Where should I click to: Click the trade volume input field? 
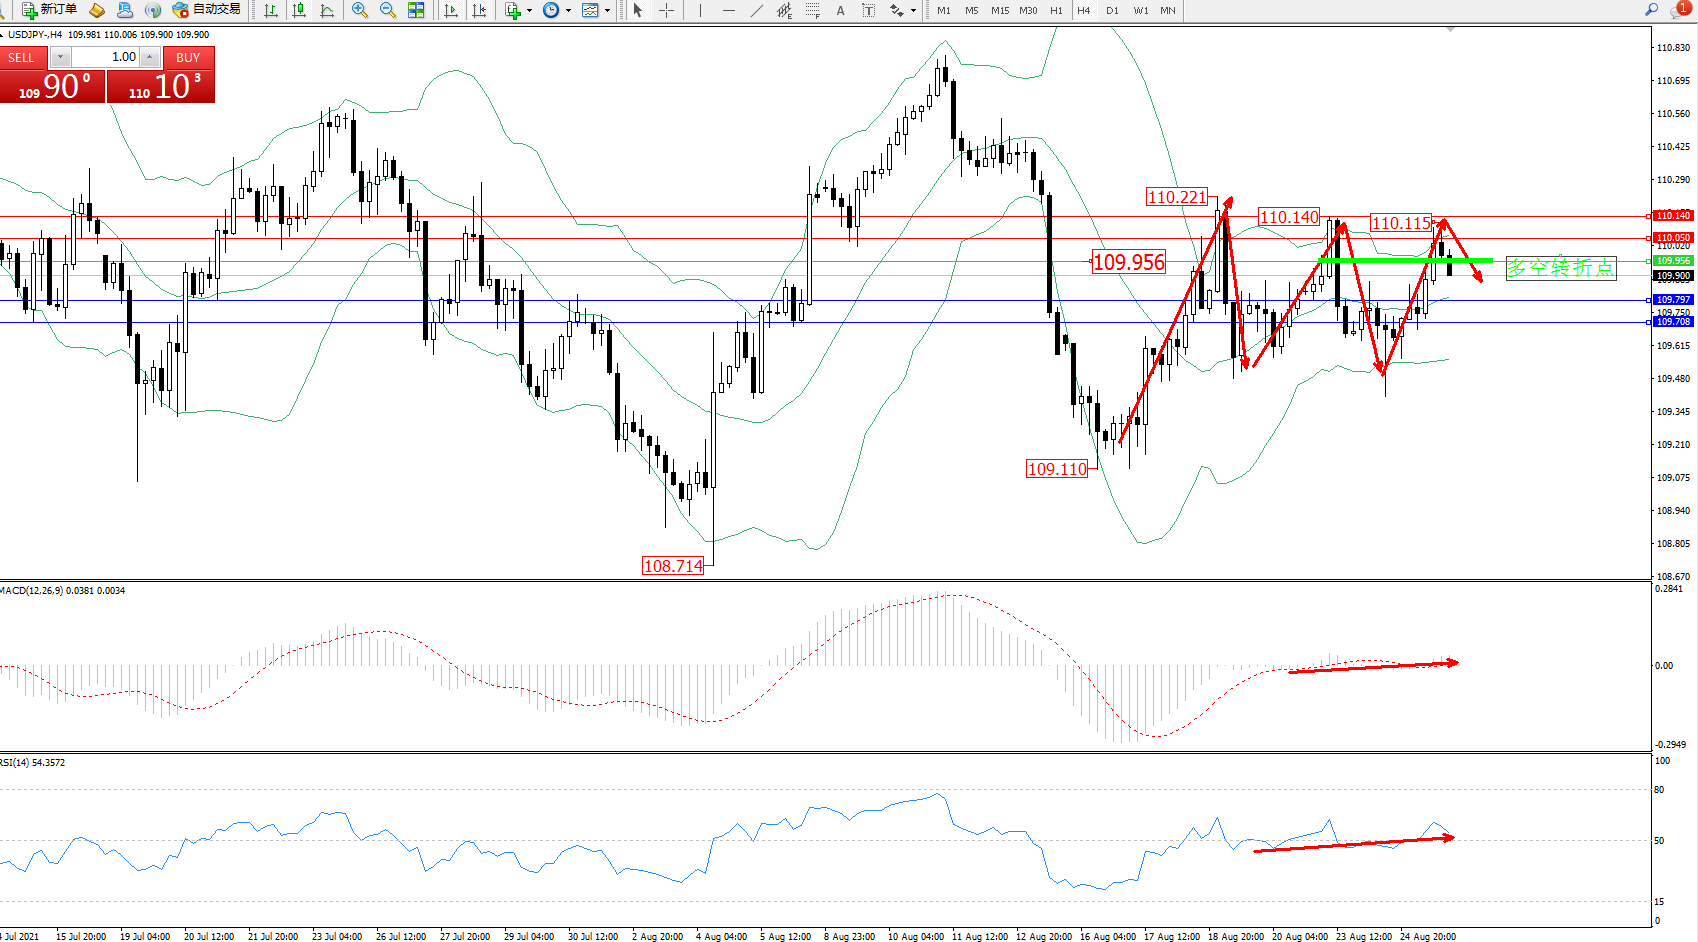[x=106, y=57]
